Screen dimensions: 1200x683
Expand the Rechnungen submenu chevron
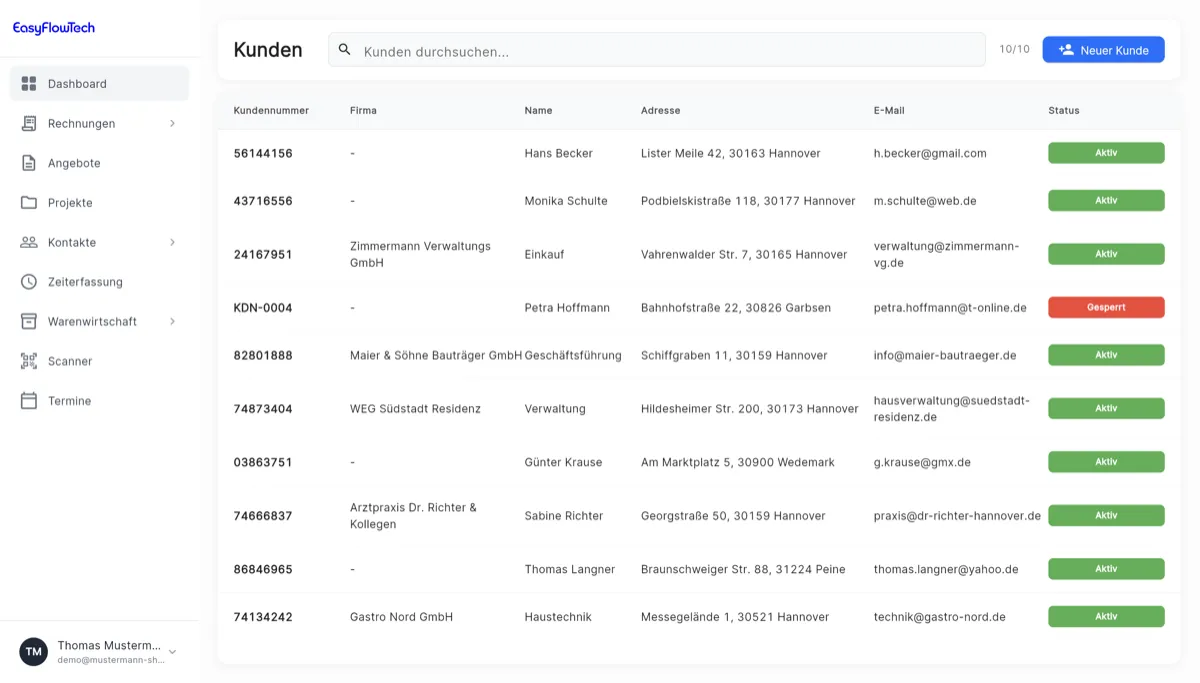[x=171, y=123]
